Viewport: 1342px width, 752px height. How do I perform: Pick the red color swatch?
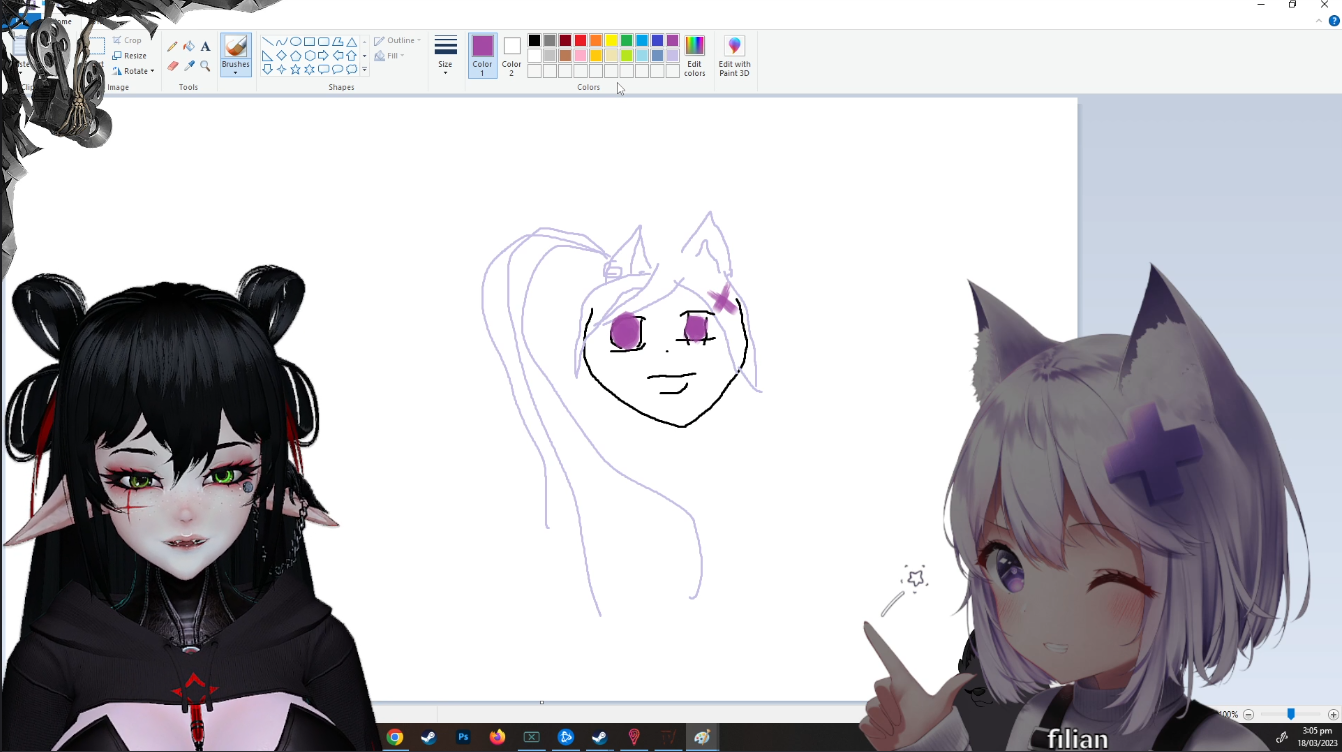click(580, 41)
